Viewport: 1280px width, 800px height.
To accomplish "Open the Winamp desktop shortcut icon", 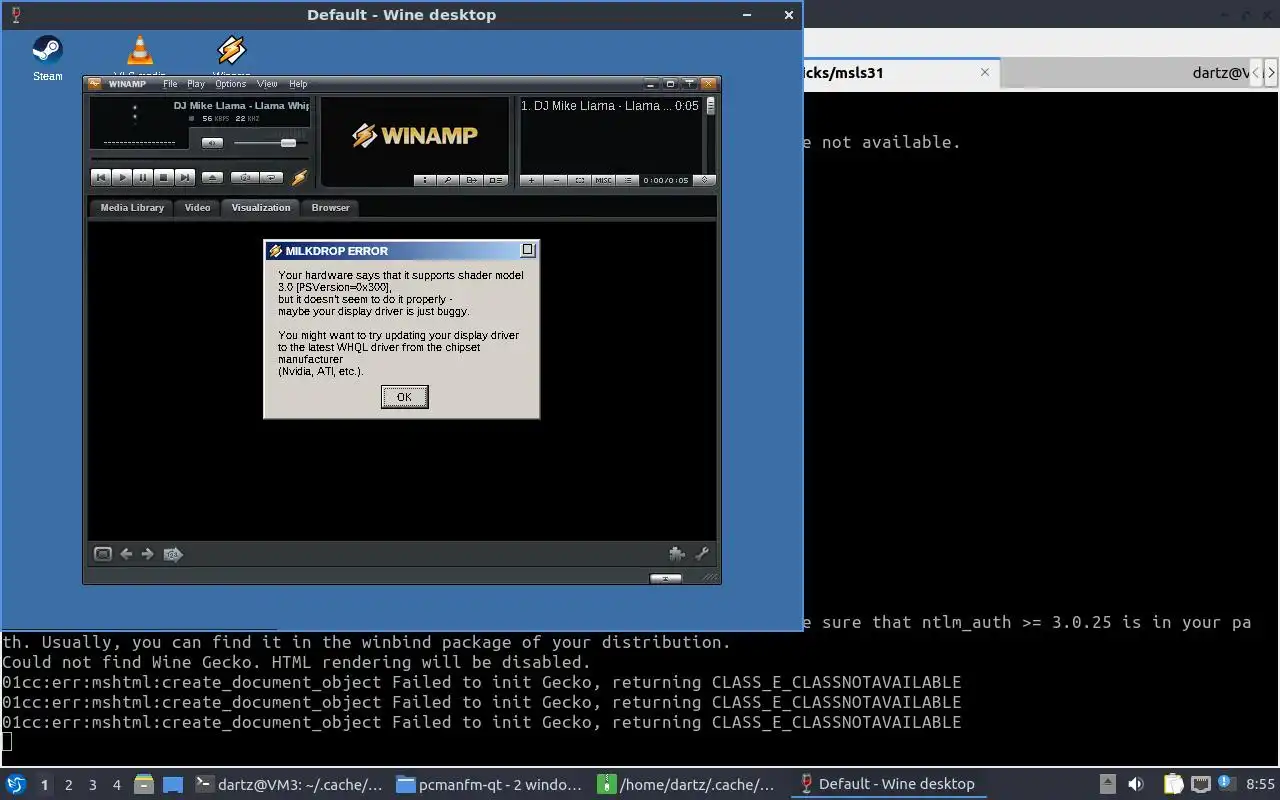I will click(x=231, y=55).
